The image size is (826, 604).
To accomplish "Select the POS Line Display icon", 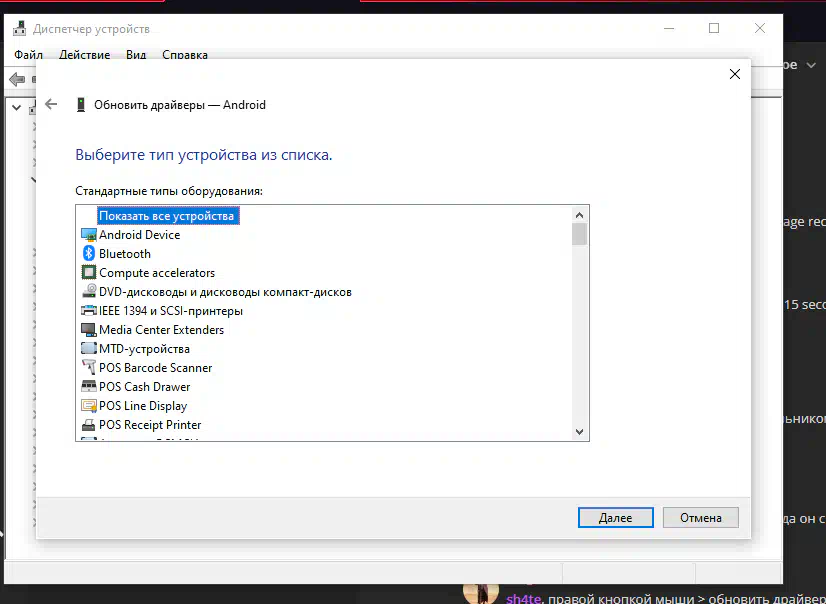I will click(88, 406).
